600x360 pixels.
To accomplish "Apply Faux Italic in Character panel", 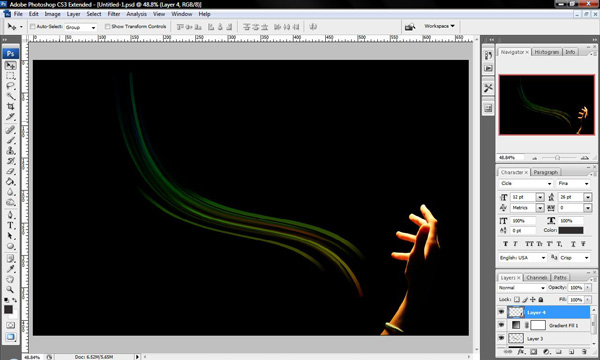I will point(515,244).
